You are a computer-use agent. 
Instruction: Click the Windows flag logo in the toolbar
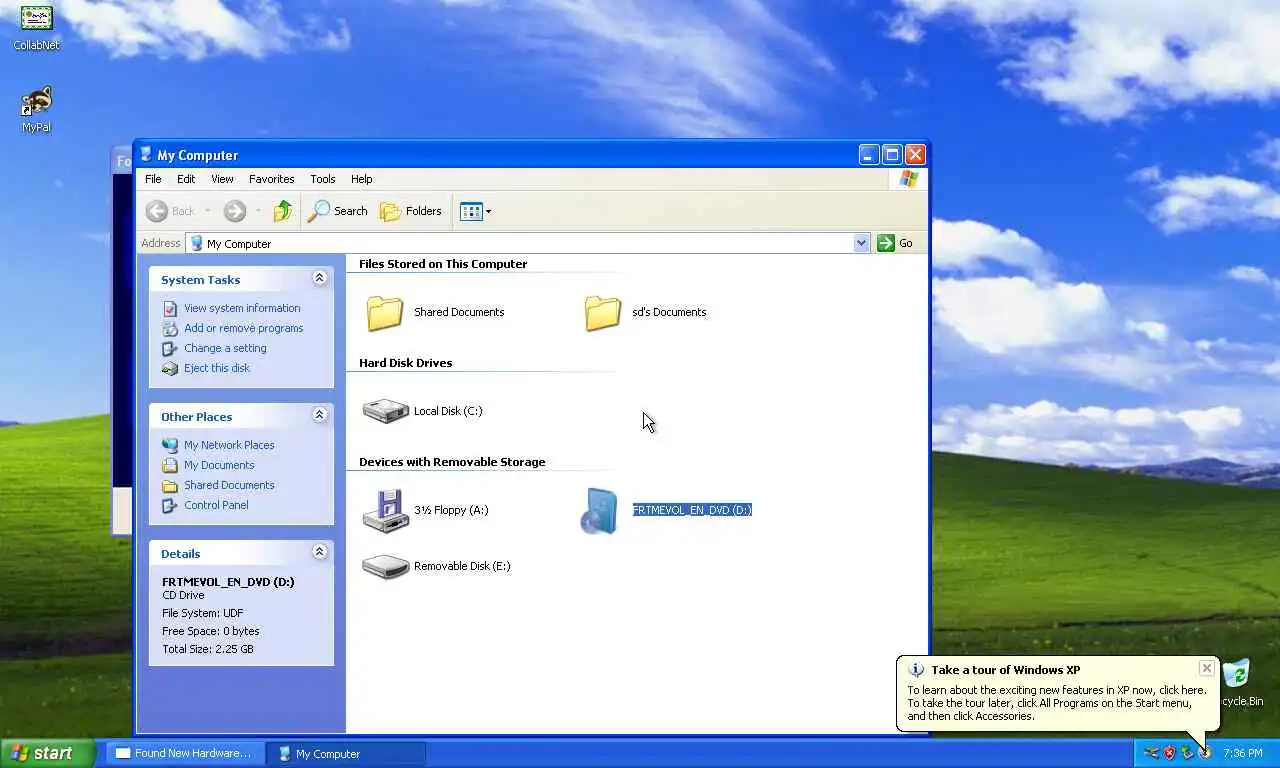[908, 179]
